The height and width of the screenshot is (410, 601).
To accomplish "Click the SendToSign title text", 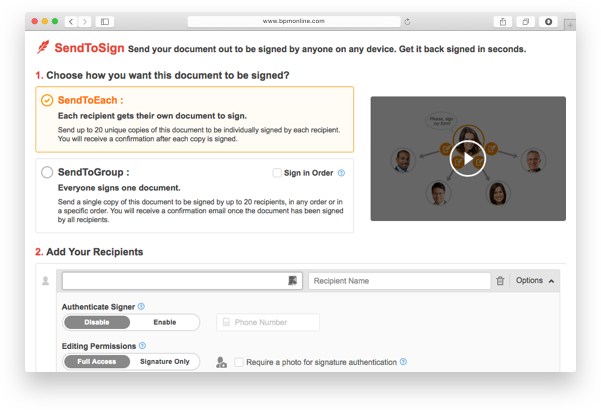I will point(89,48).
